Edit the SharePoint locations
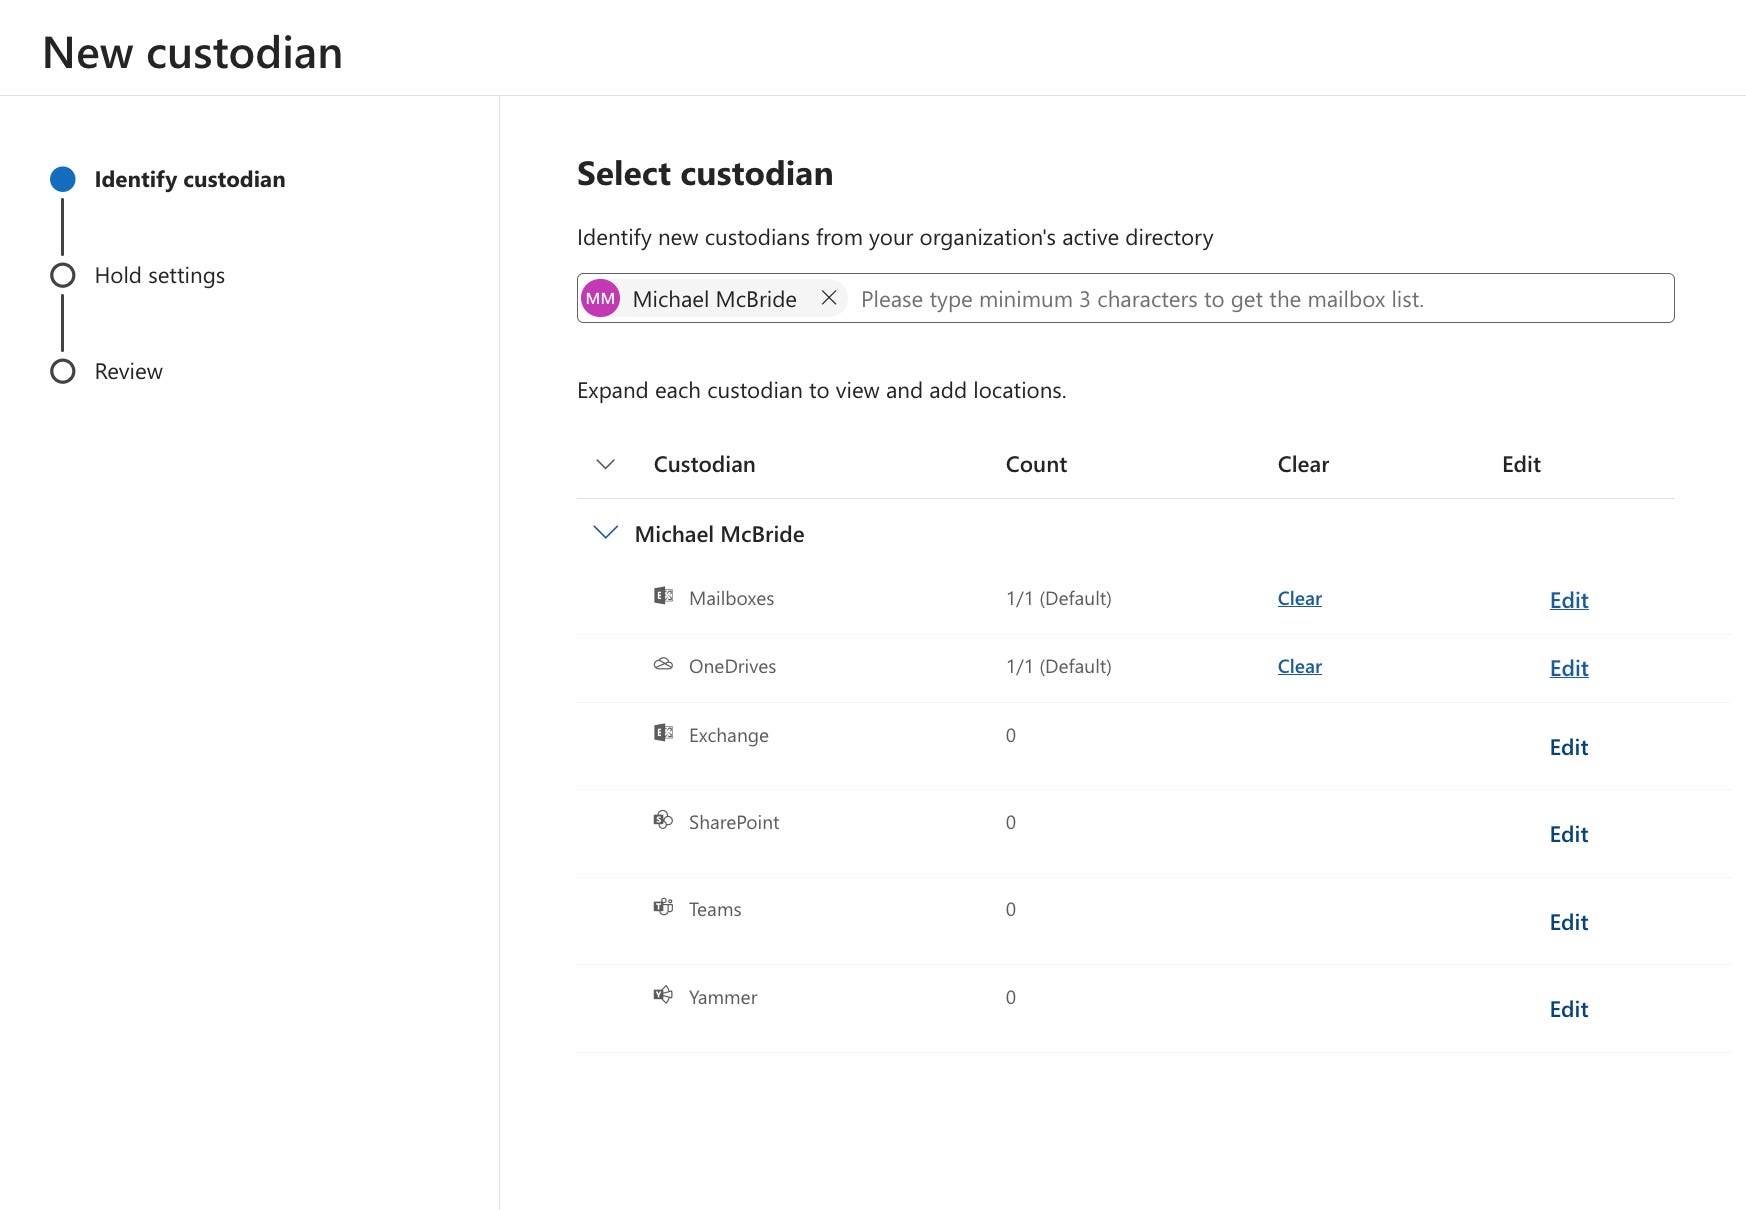Image resolution: width=1746 pixels, height=1210 pixels. coord(1568,834)
